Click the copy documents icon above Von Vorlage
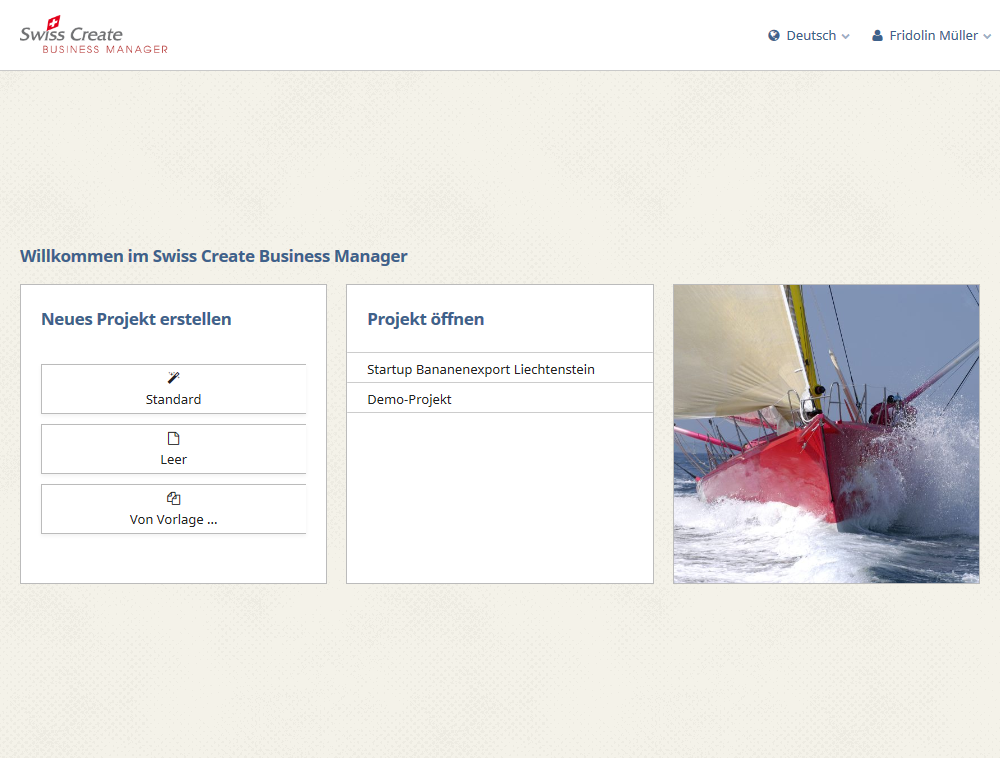This screenshot has width=1000, height=758. click(173, 498)
